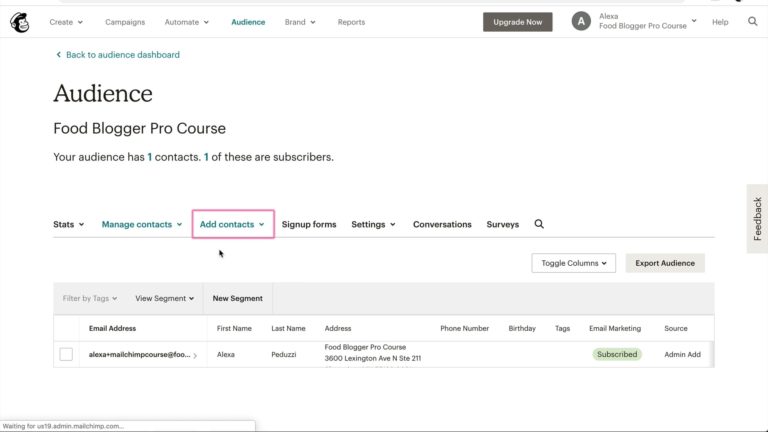Click the Email Address column header
This screenshot has width=768, height=432.
(x=112, y=328)
